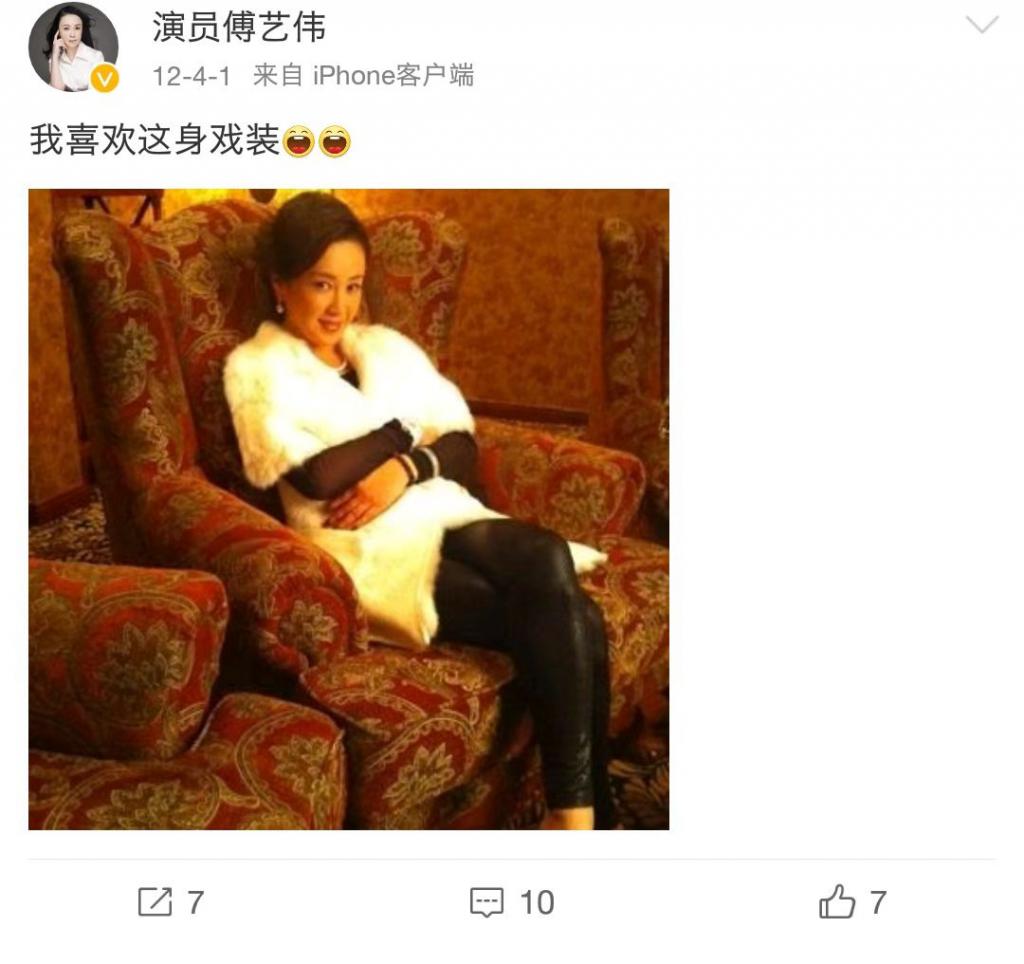Viewport: 1024px width, 964px height.
Task: Tap the orange verified V badge
Action: [x=104, y=79]
